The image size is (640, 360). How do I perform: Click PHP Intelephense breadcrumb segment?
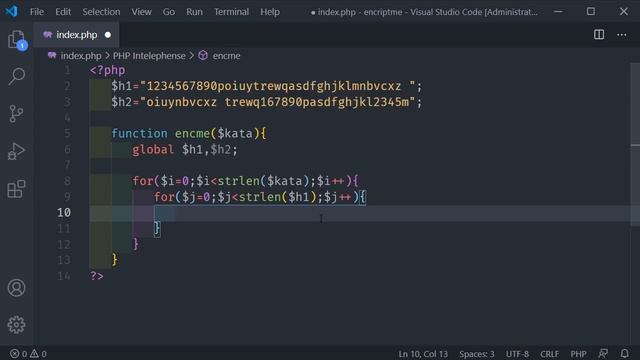coord(149,56)
